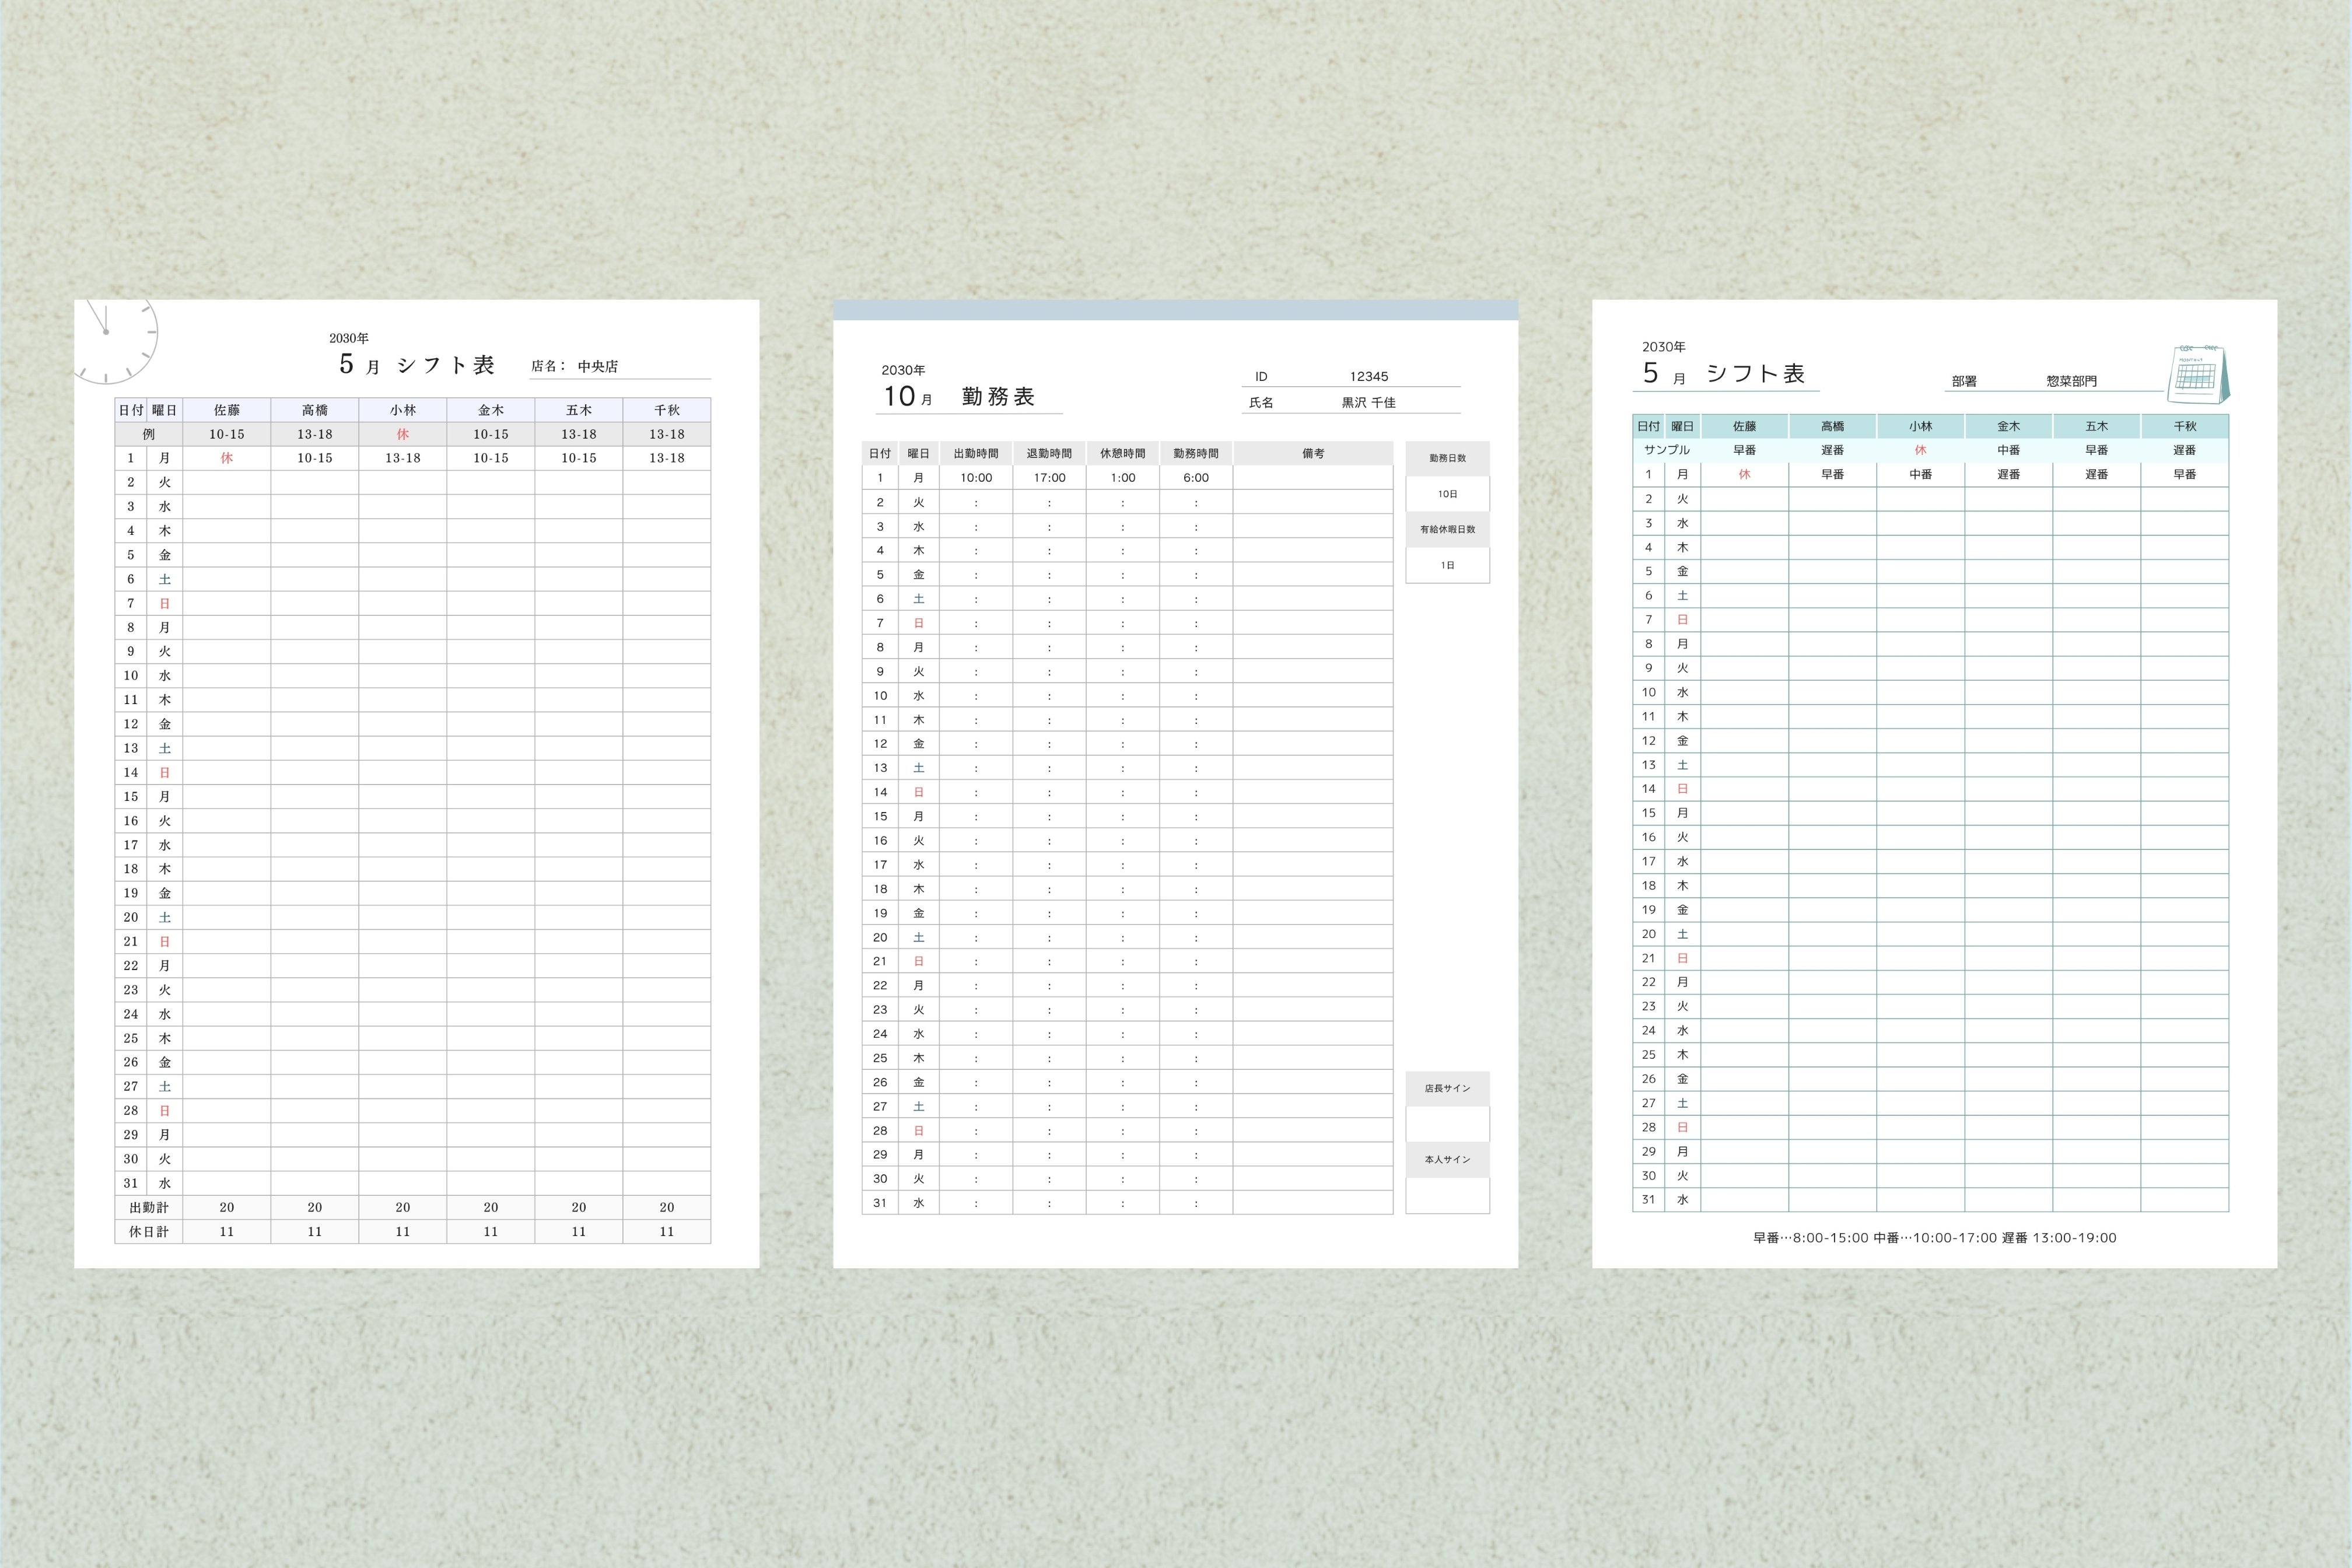Click the ID field showing 12345
The width and height of the screenshot is (2352, 1568).
click(x=1351, y=377)
